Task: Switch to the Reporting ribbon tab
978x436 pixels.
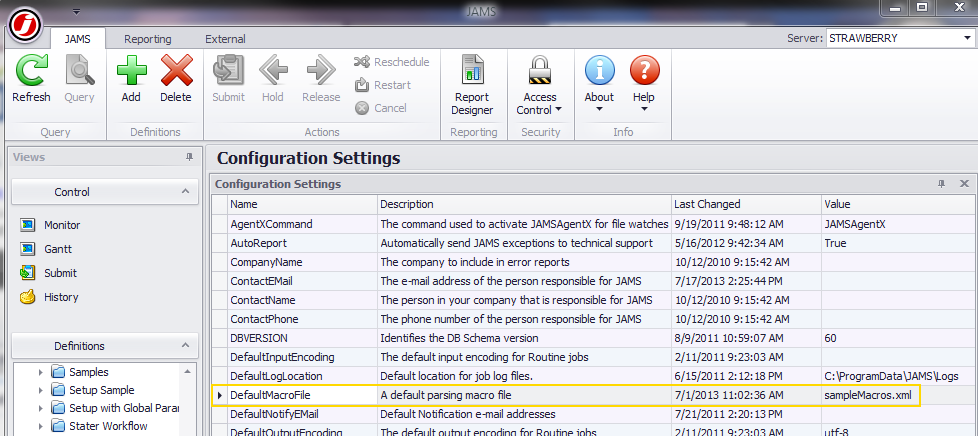Action: pos(148,39)
